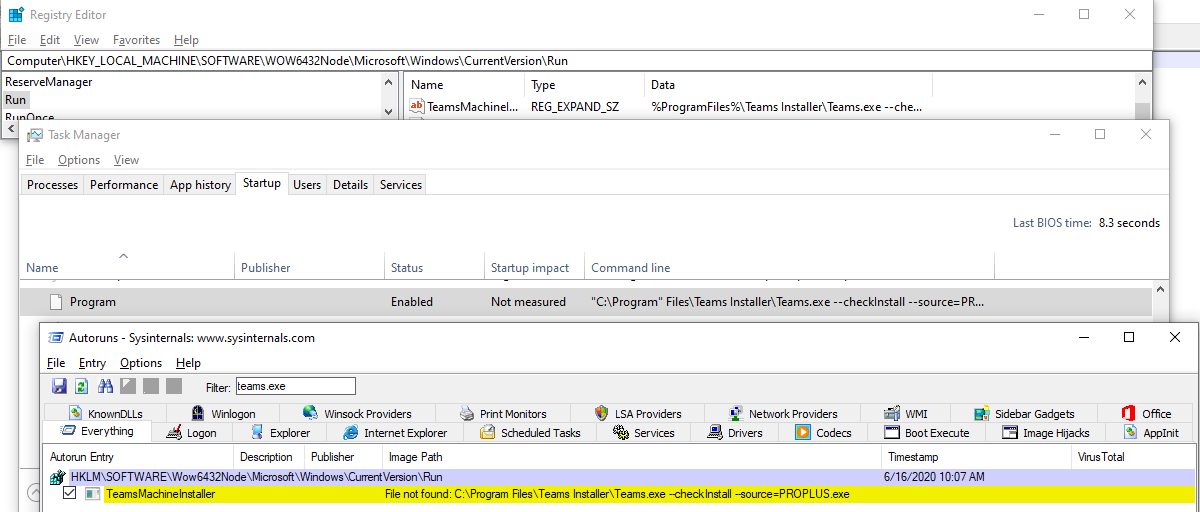Image resolution: width=1200 pixels, height=512 pixels.
Task: Open the Codecs tab in Autoruns
Action: [x=824, y=433]
